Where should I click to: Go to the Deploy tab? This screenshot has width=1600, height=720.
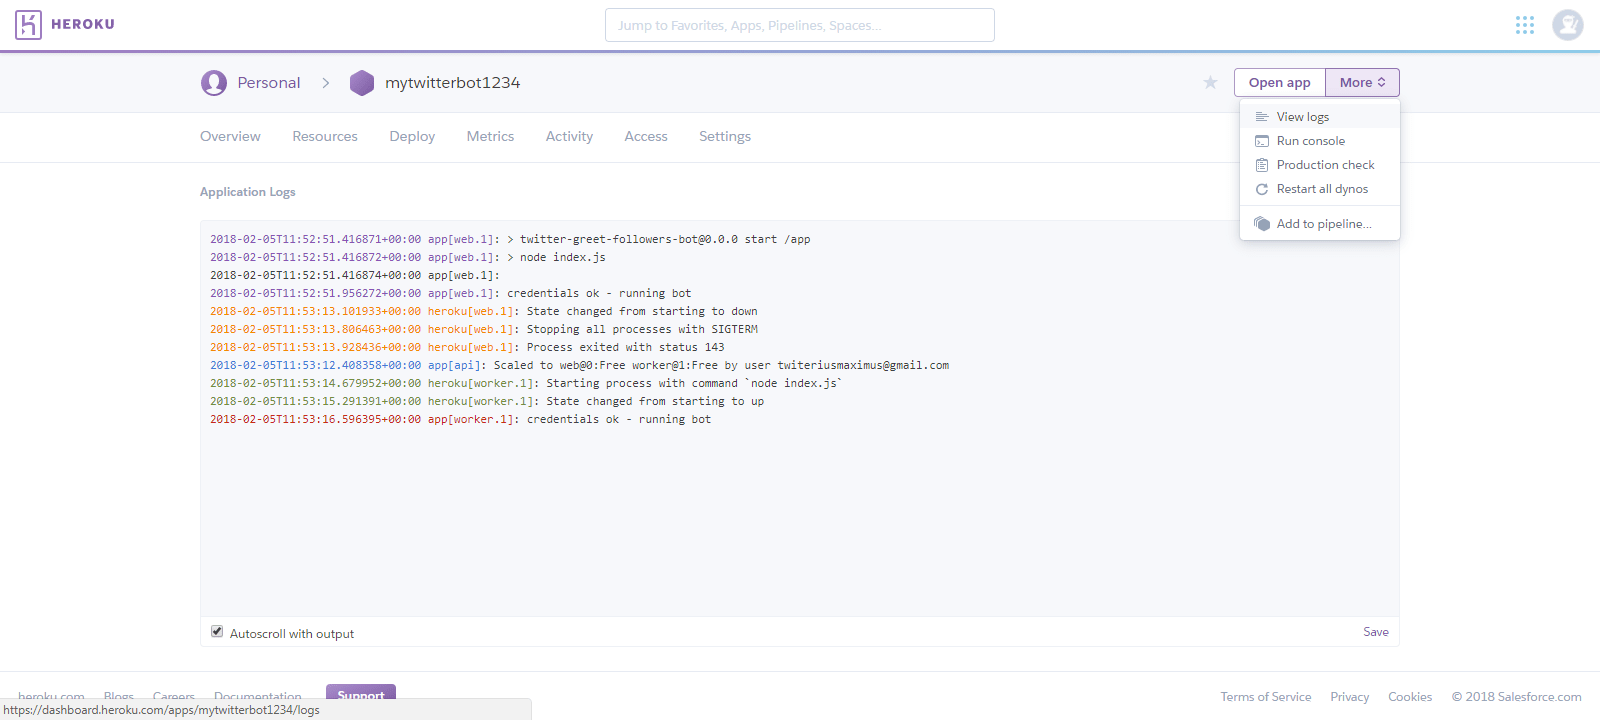(412, 136)
